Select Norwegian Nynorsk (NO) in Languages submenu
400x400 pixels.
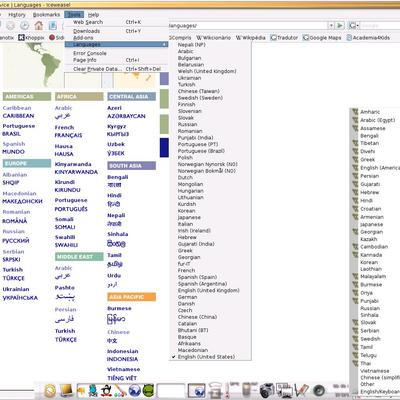[210, 164]
